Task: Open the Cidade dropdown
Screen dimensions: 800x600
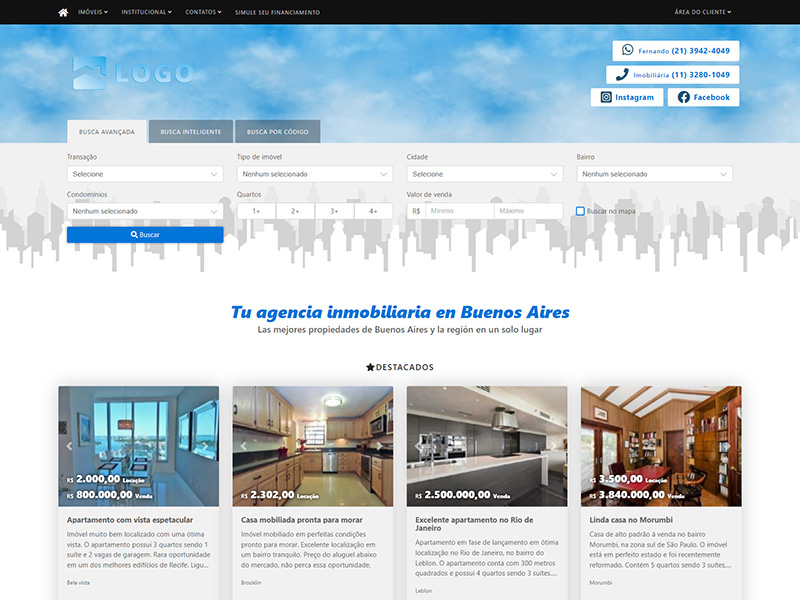Action: pos(485,174)
